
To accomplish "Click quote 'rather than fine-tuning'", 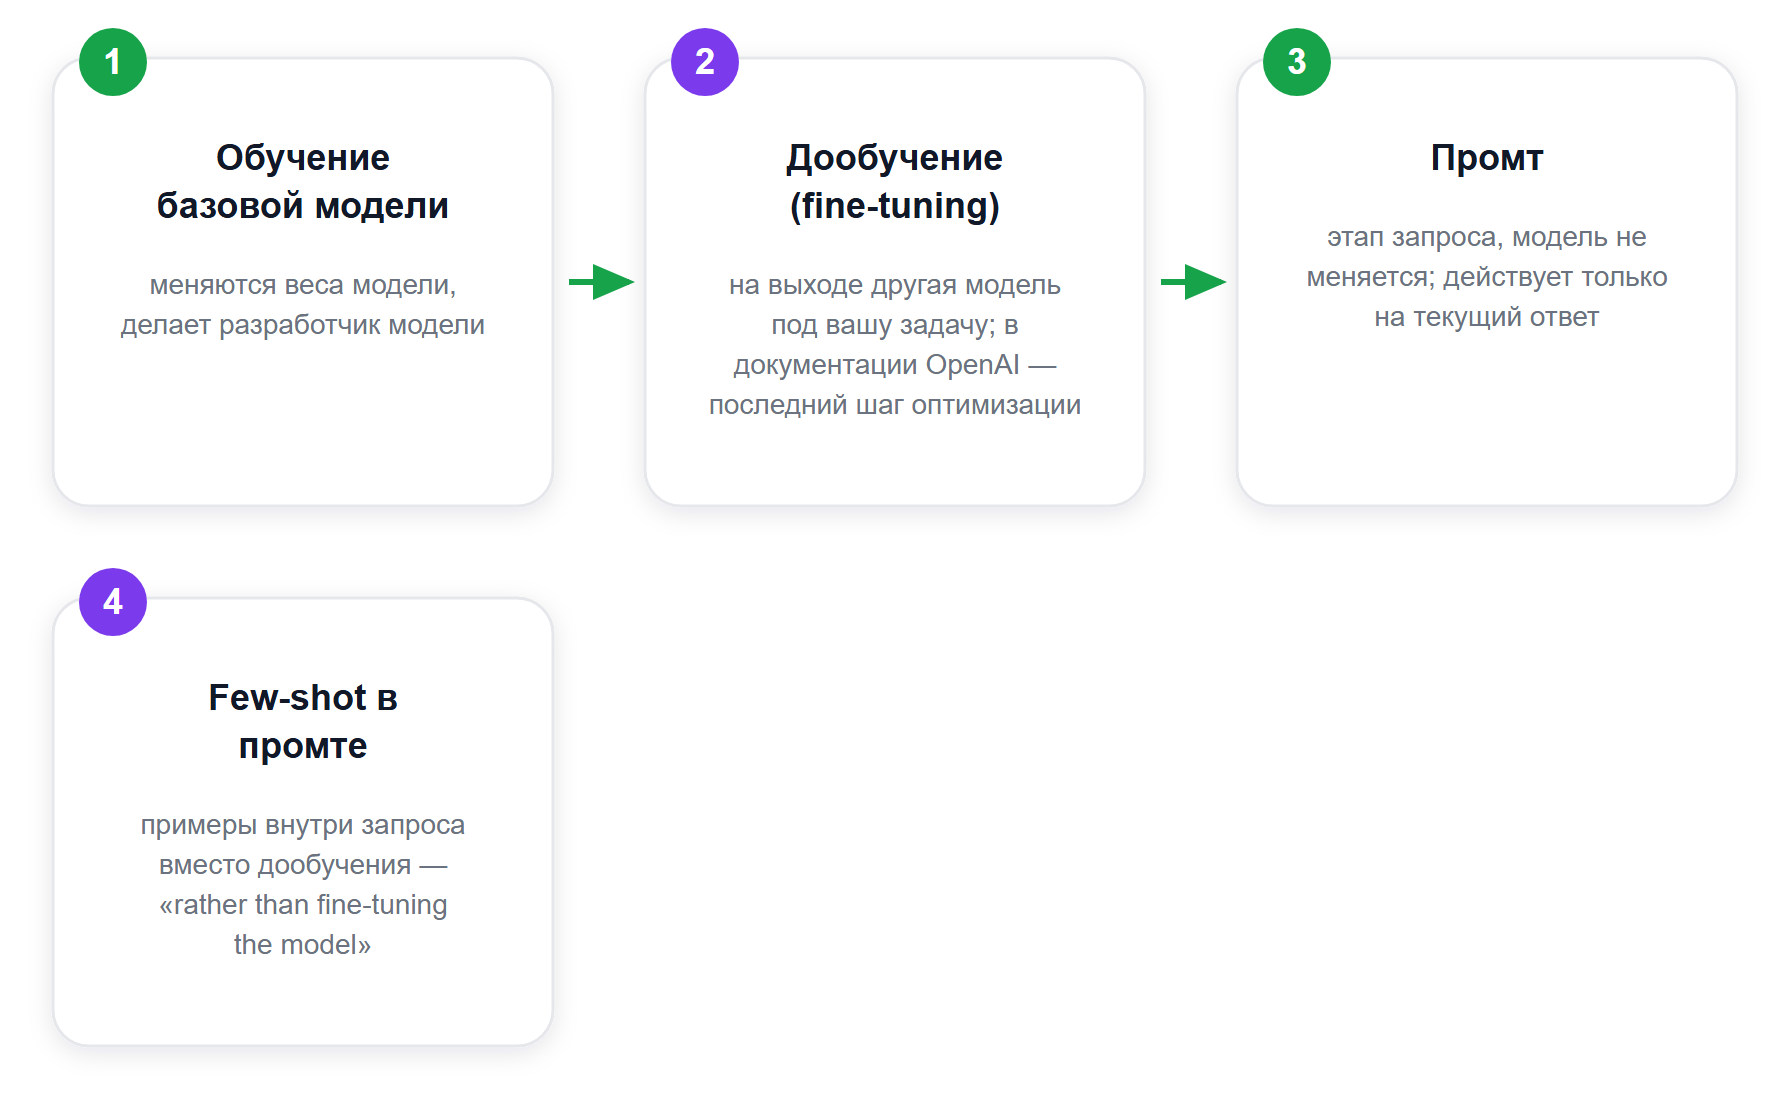I will (x=310, y=905).
